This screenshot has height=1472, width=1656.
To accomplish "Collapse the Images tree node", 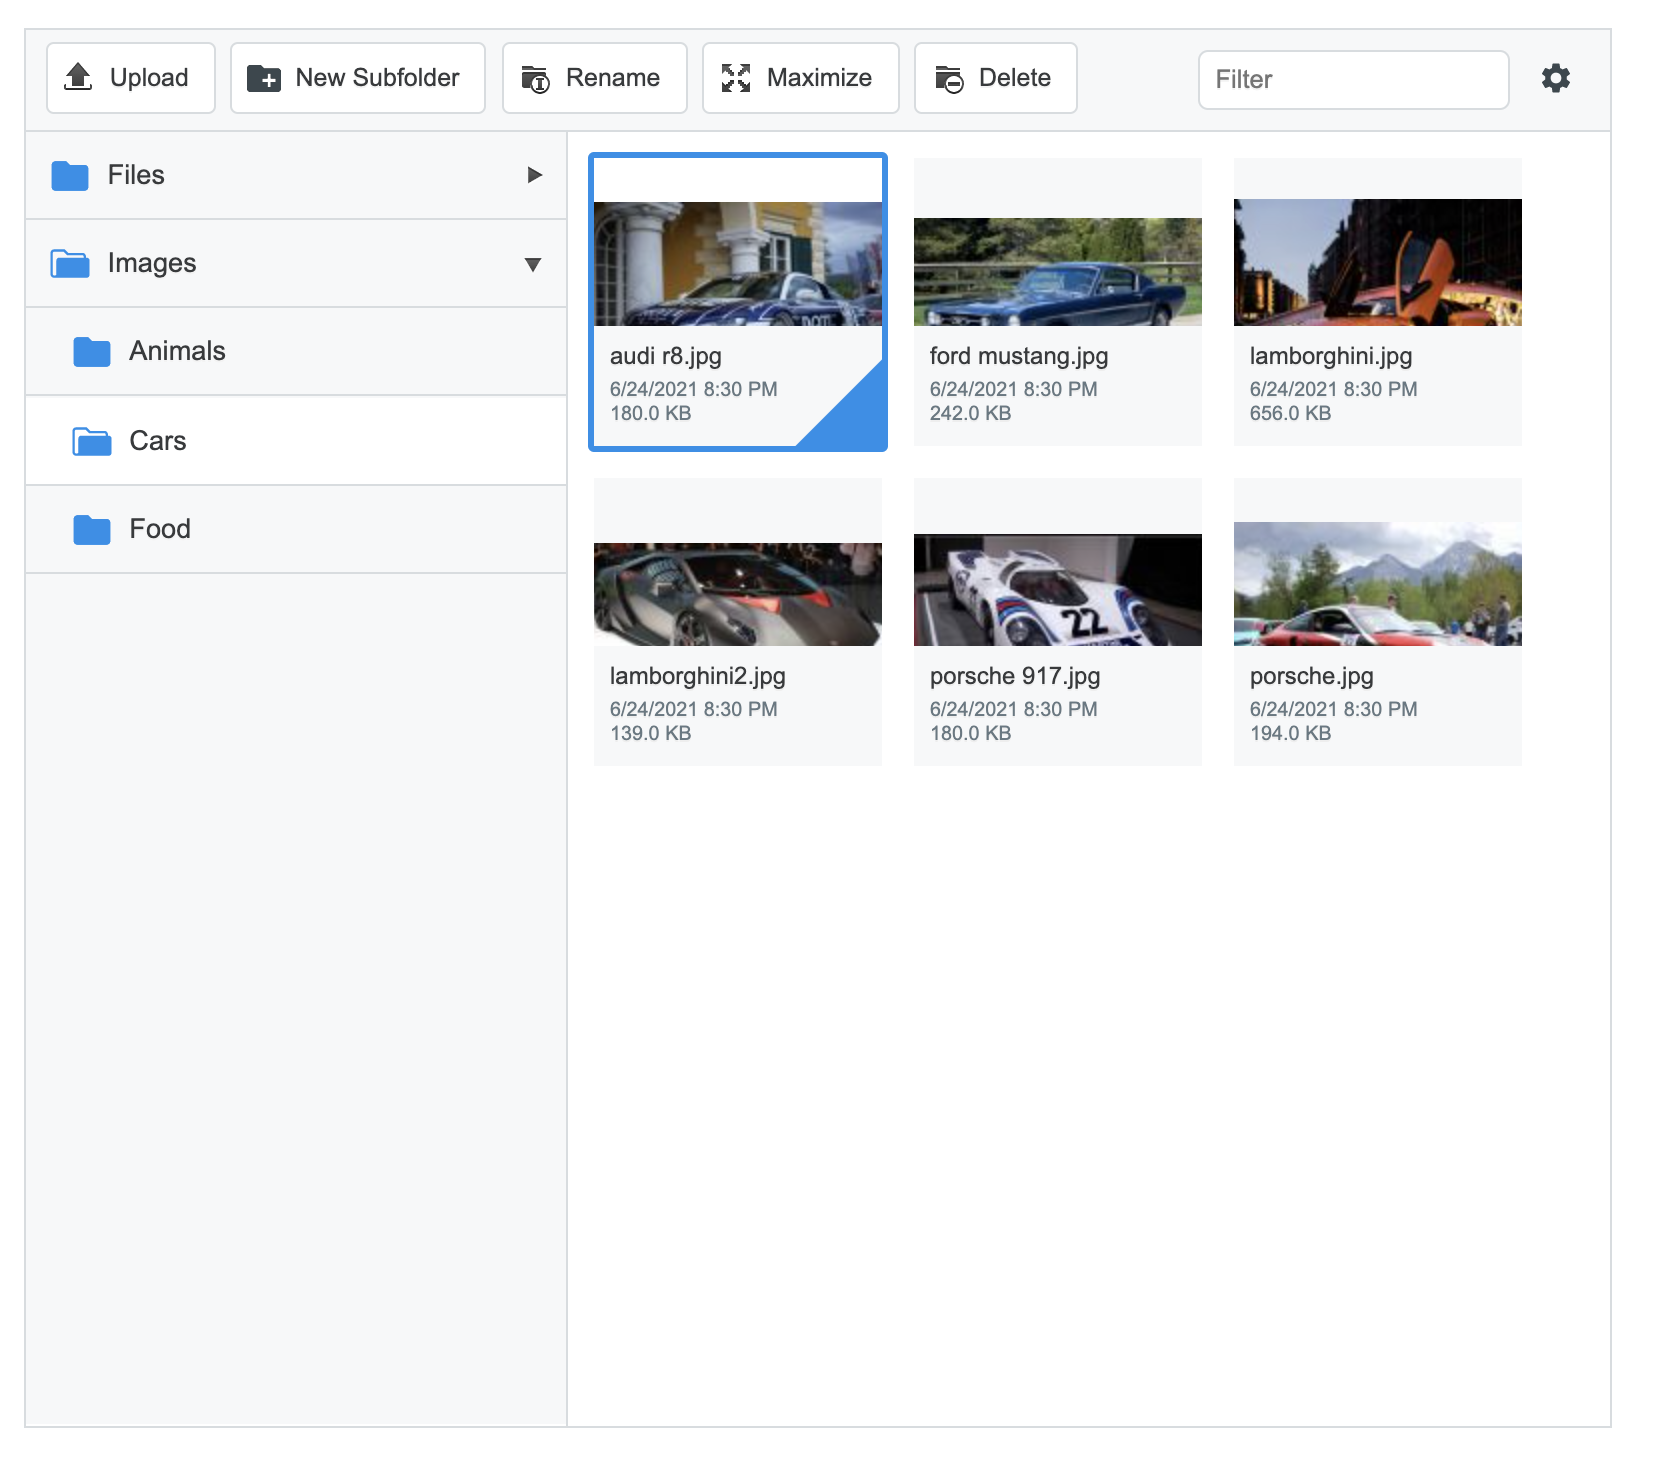I will point(533,263).
